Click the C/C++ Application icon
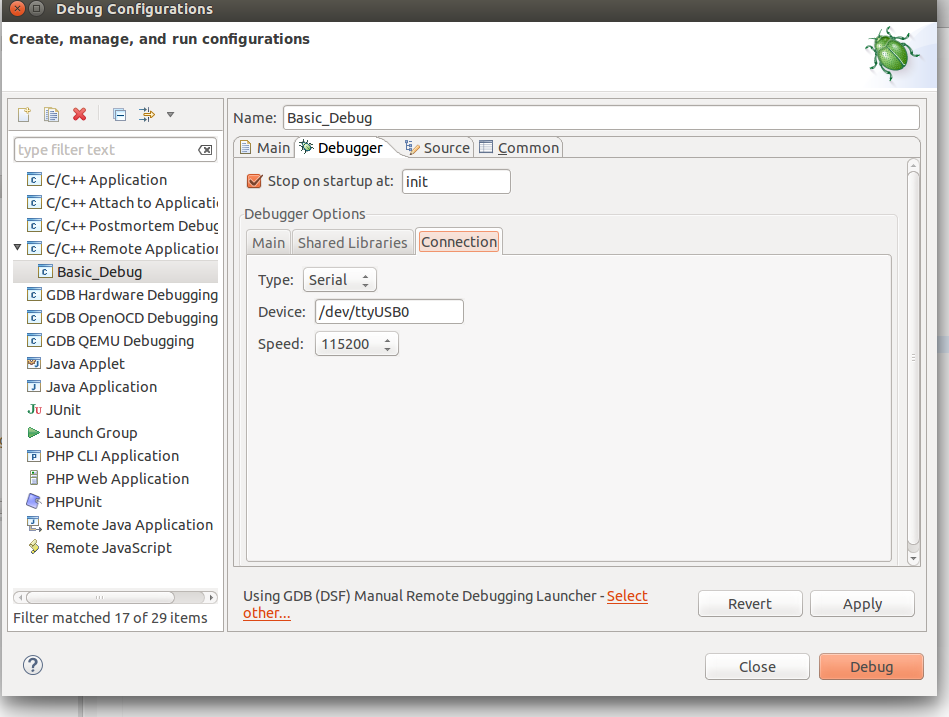This screenshot has width=949, height=717. pyautogui.click(x=34, y=180)
